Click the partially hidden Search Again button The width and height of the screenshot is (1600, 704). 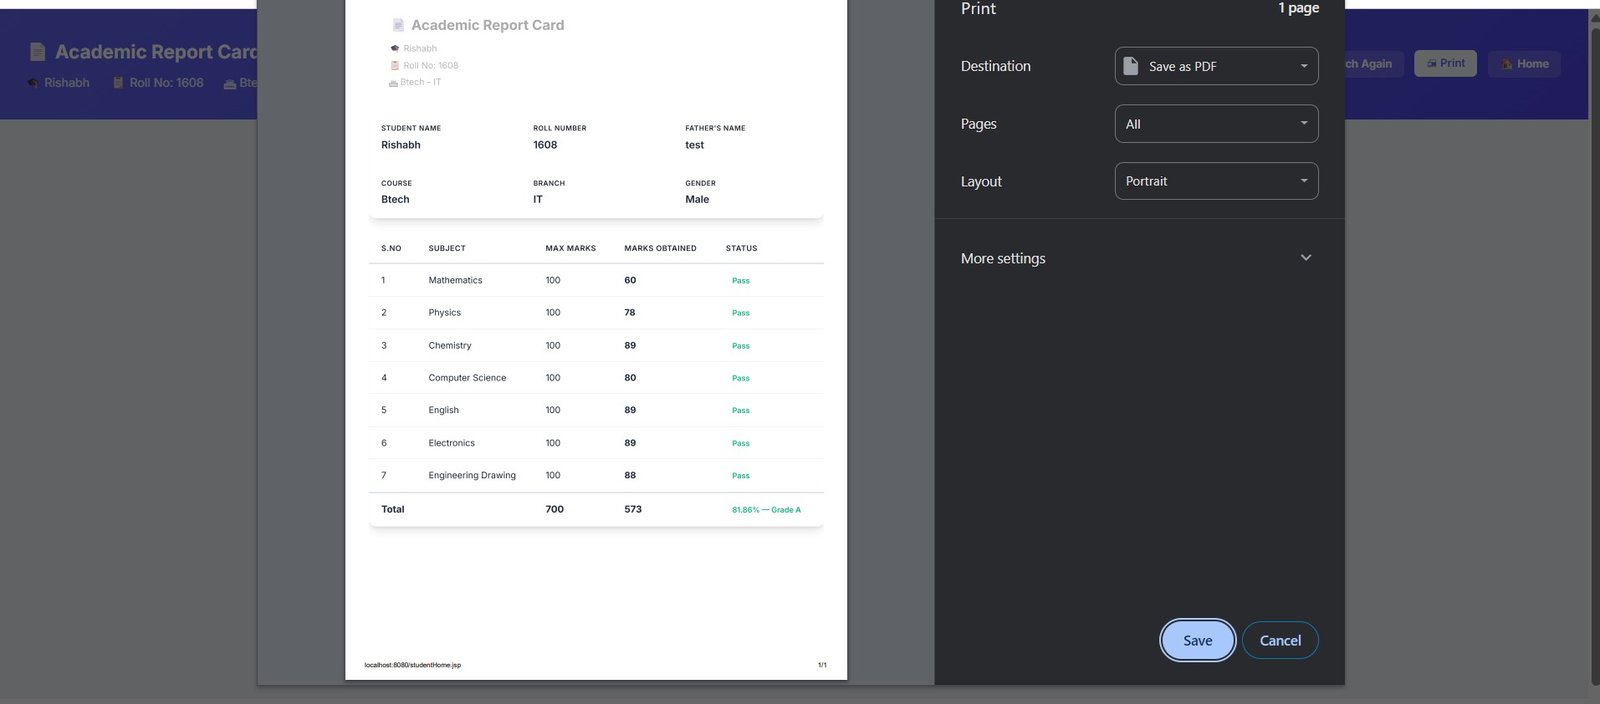[x=1374, y=64]
